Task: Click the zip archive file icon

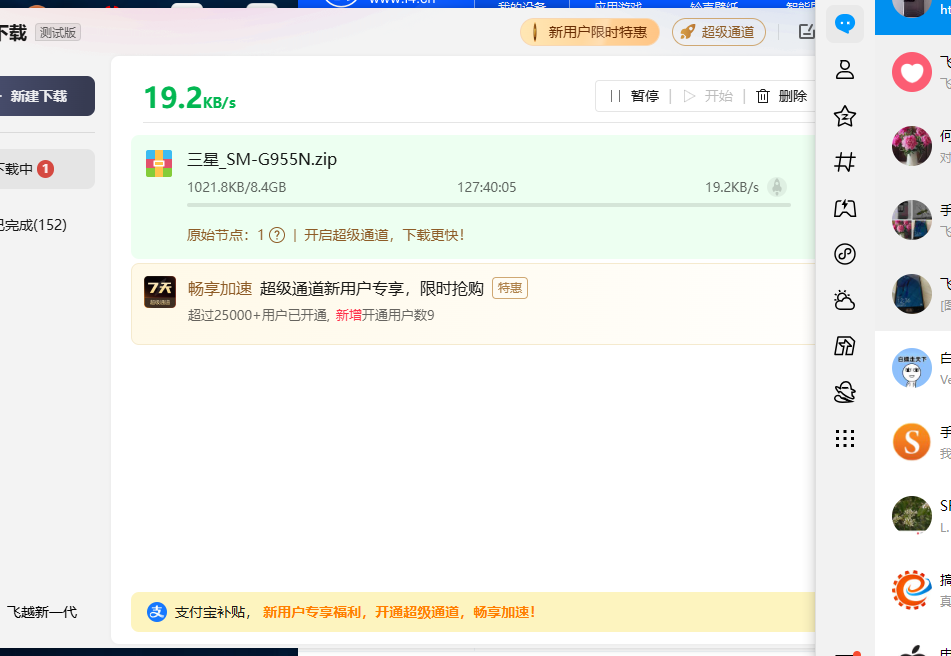Action: (x=159, y=164)
